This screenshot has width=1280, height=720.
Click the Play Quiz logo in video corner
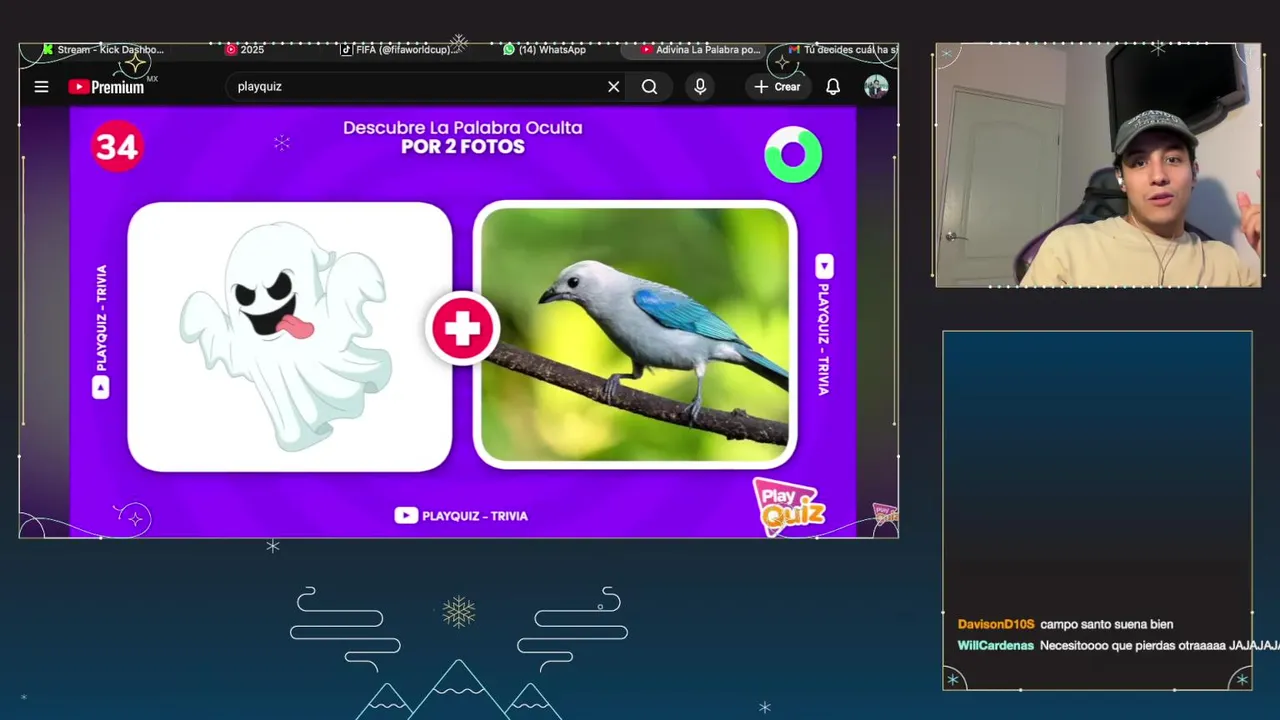(x=788, y=507)
